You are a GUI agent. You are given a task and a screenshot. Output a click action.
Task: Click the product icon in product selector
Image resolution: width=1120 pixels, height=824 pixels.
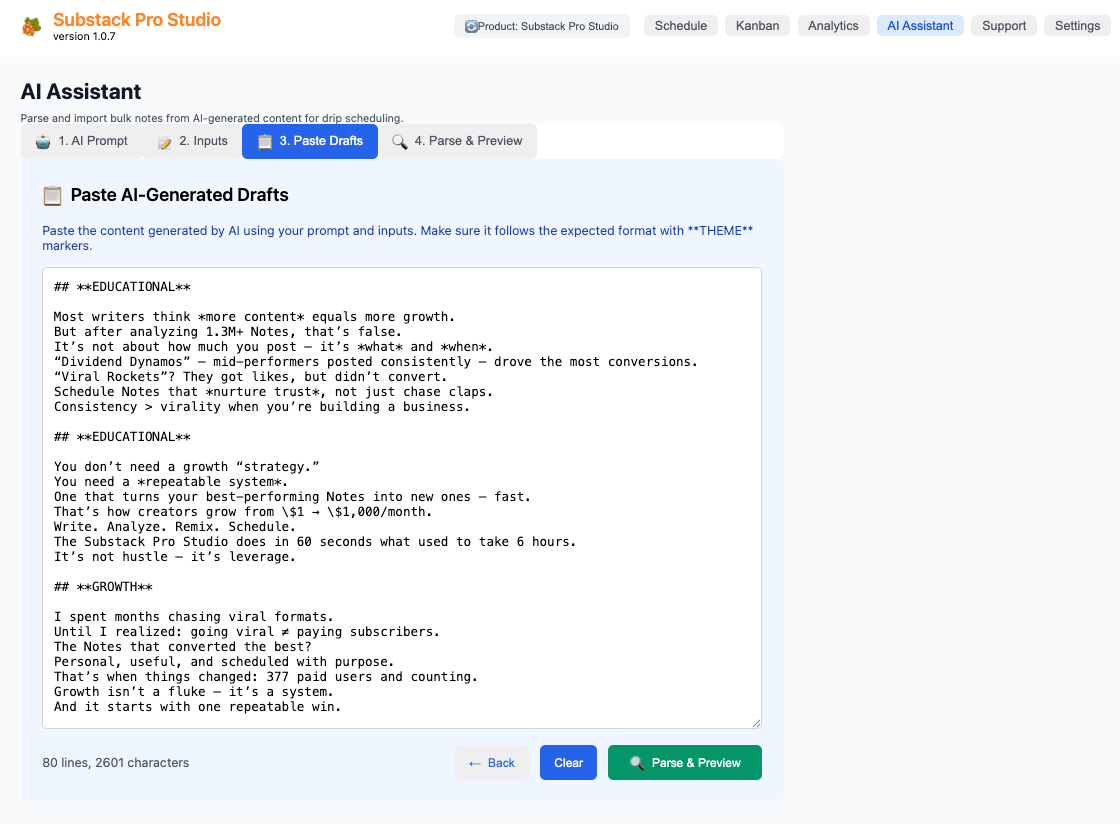tap(471, 26)
